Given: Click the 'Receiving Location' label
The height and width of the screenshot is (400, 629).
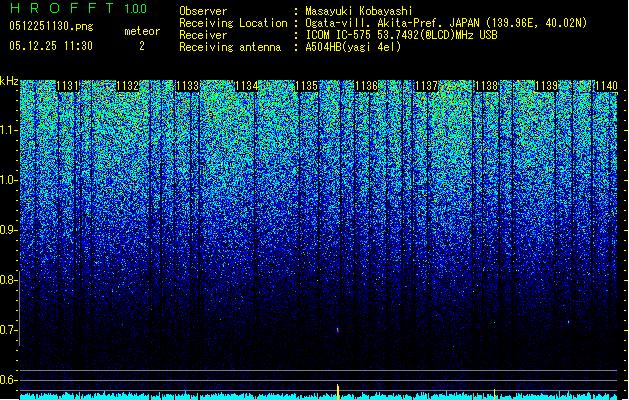Looking at the screenshot, I should 233,23.
